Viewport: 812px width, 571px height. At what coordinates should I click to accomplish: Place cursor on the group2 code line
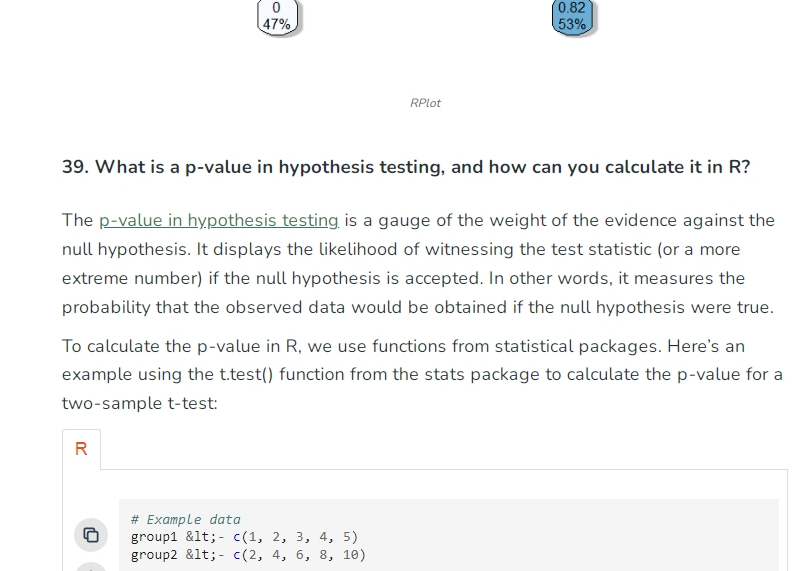[x=248, y=554]
